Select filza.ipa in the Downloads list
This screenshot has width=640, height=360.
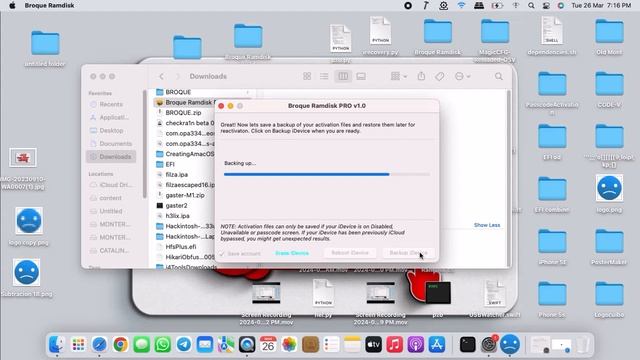[x=177, y=175]
